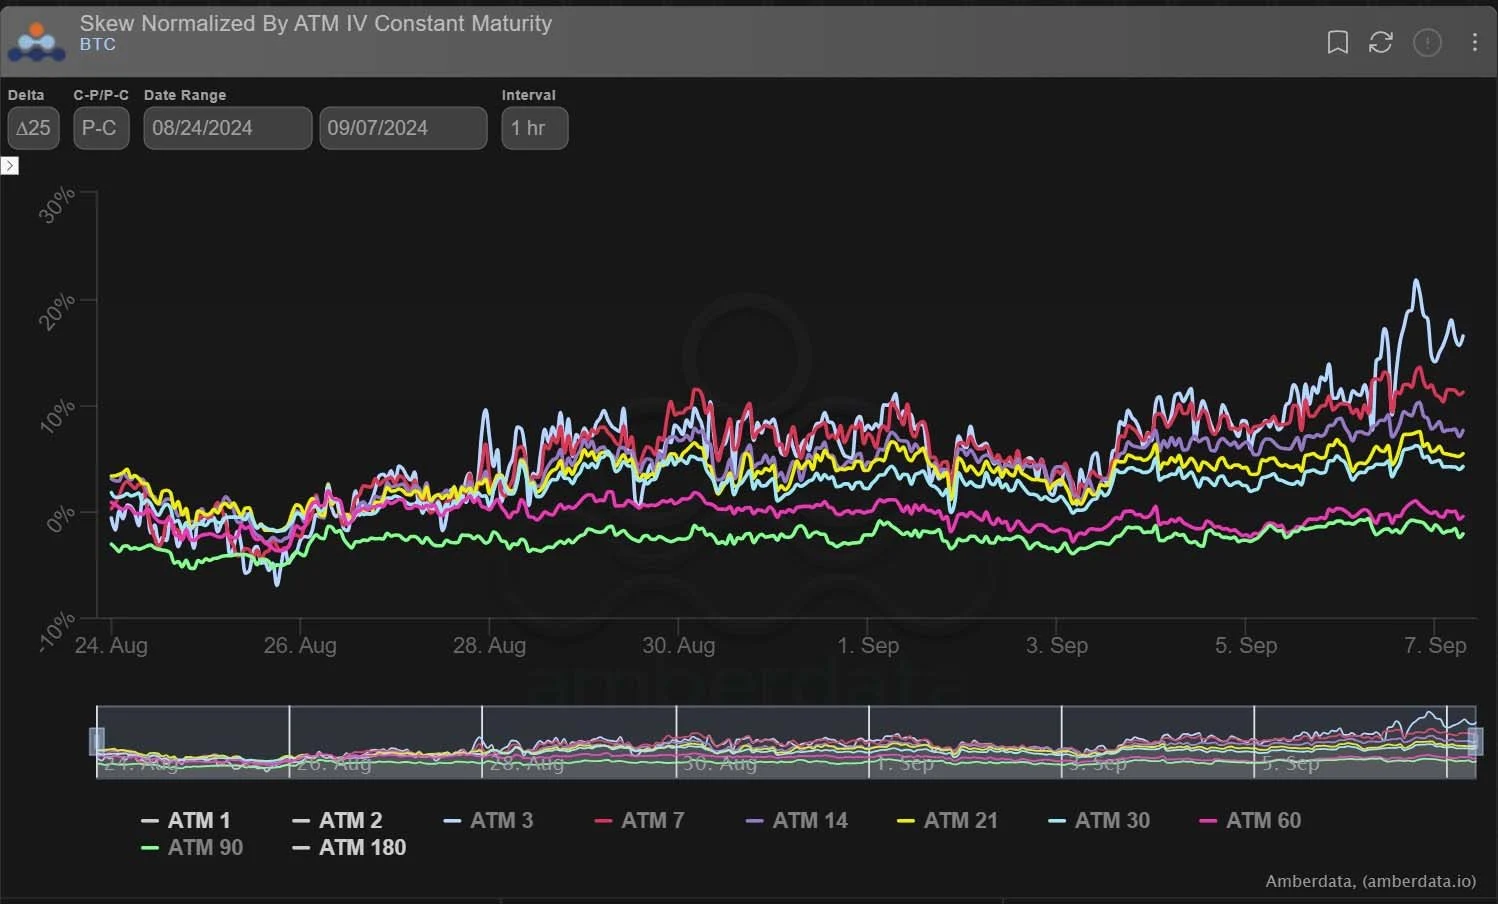Screen dimensions: 1498x904
Task: Hide the ATM 14 series
Action: pos(797,820)
